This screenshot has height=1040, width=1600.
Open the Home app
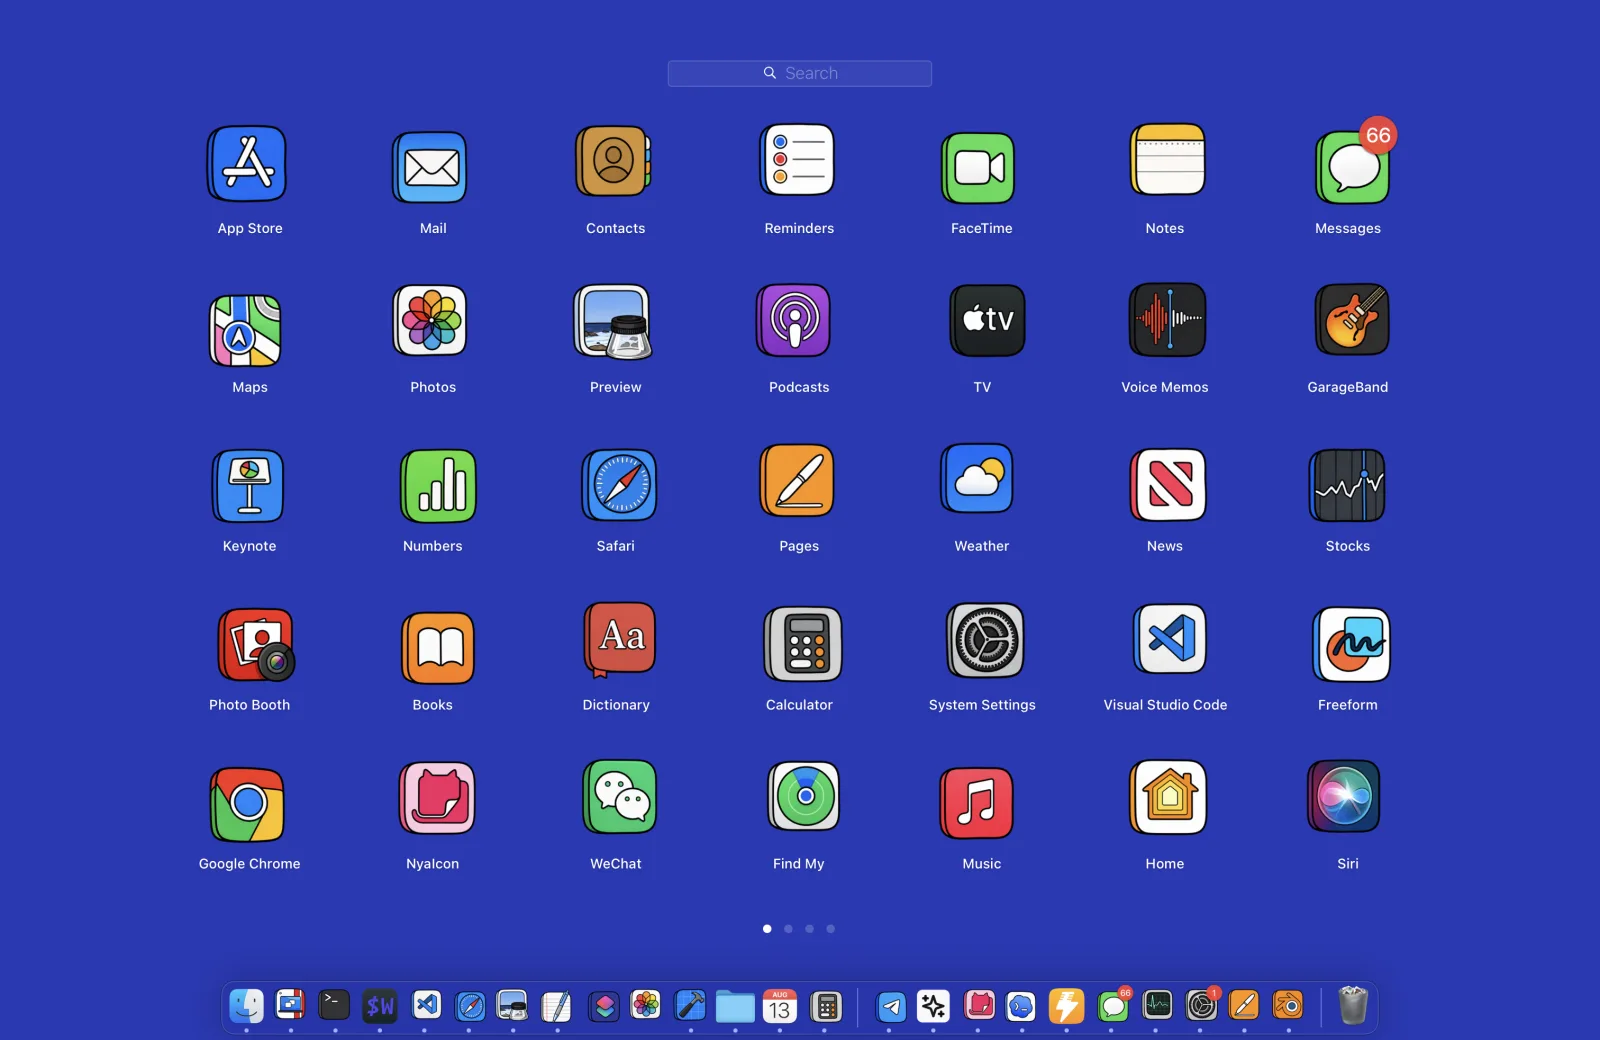tap(1169, 797)
